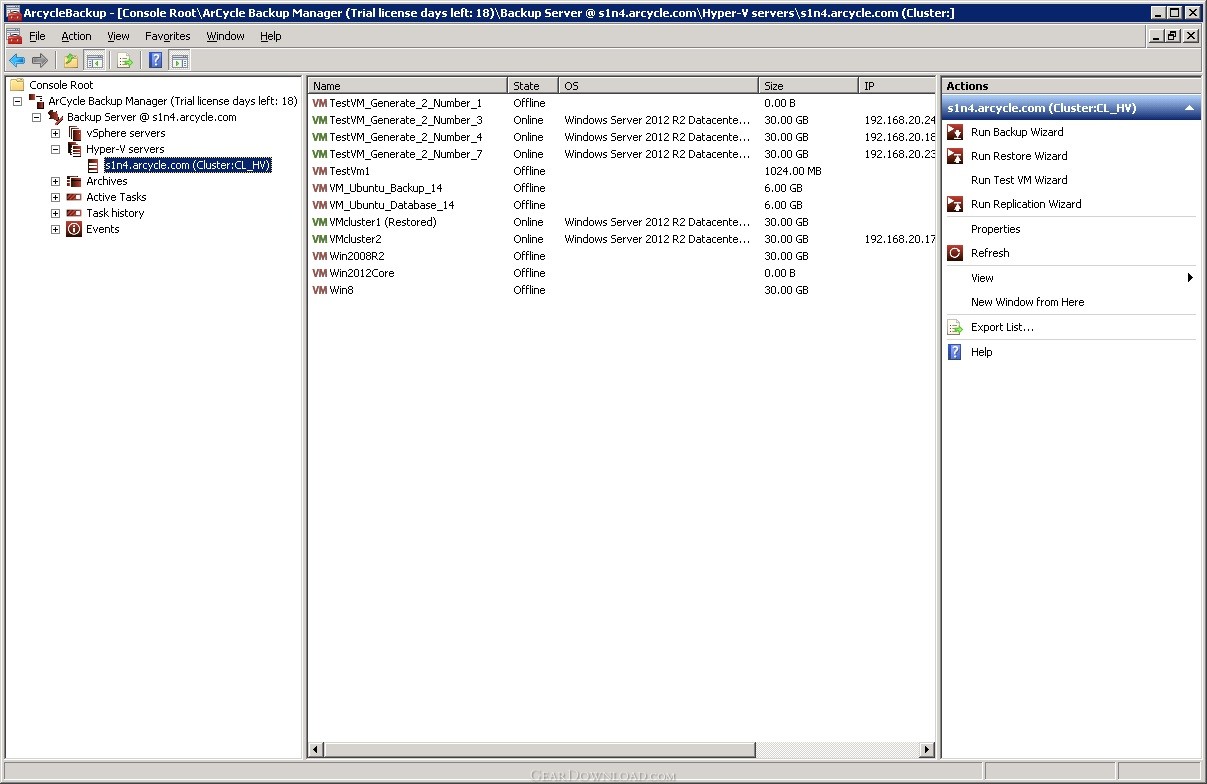Screen dimensions: 1207x784
Task: Click the Active Tasks tree icon
Action: click(74, 197)
